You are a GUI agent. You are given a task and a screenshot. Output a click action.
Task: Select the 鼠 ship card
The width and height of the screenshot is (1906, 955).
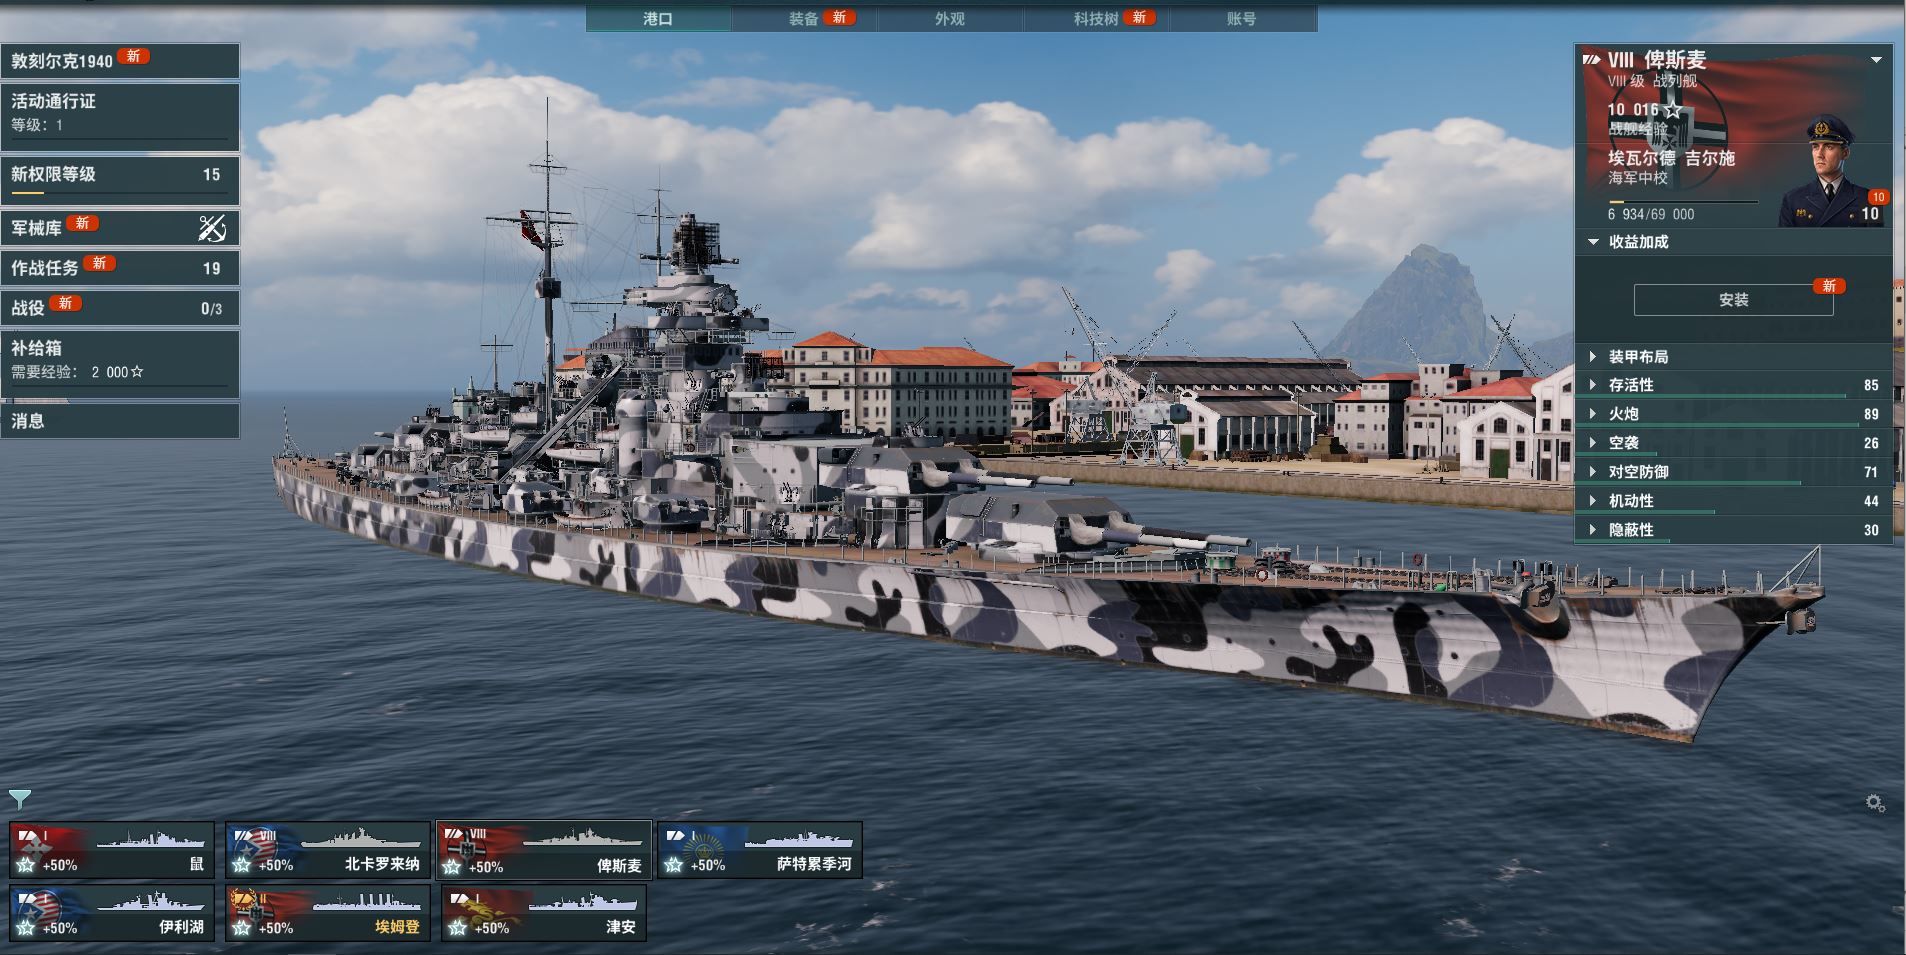[x=112, y=851]
